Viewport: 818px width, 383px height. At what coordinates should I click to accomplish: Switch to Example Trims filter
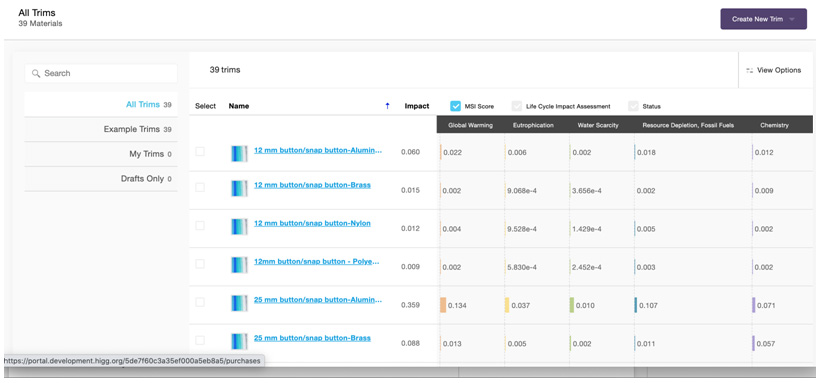(101, 129)
